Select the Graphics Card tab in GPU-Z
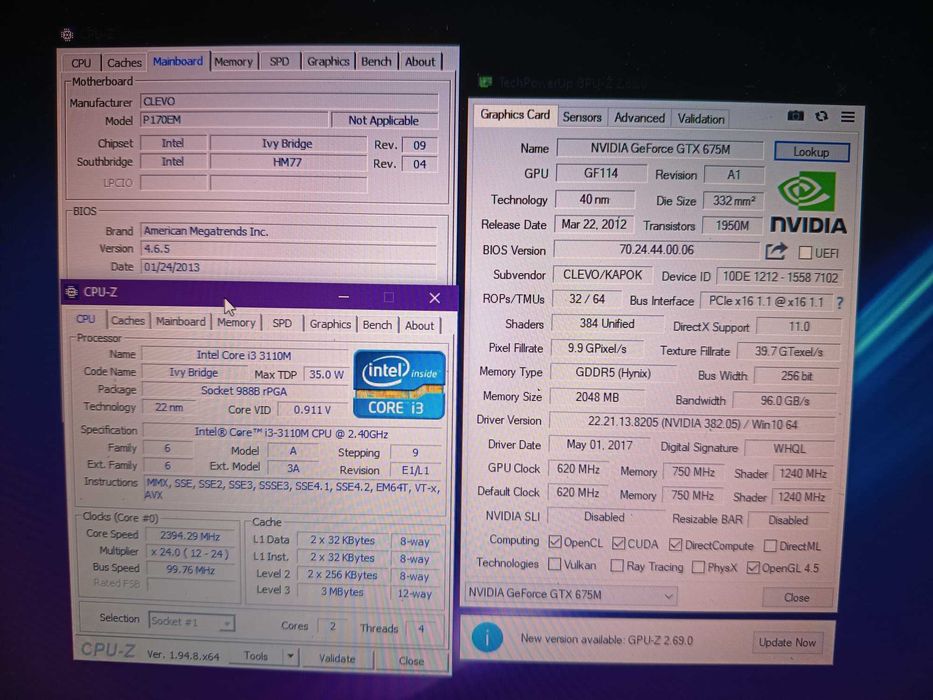The image size is (933, 700). click(515, 114)
